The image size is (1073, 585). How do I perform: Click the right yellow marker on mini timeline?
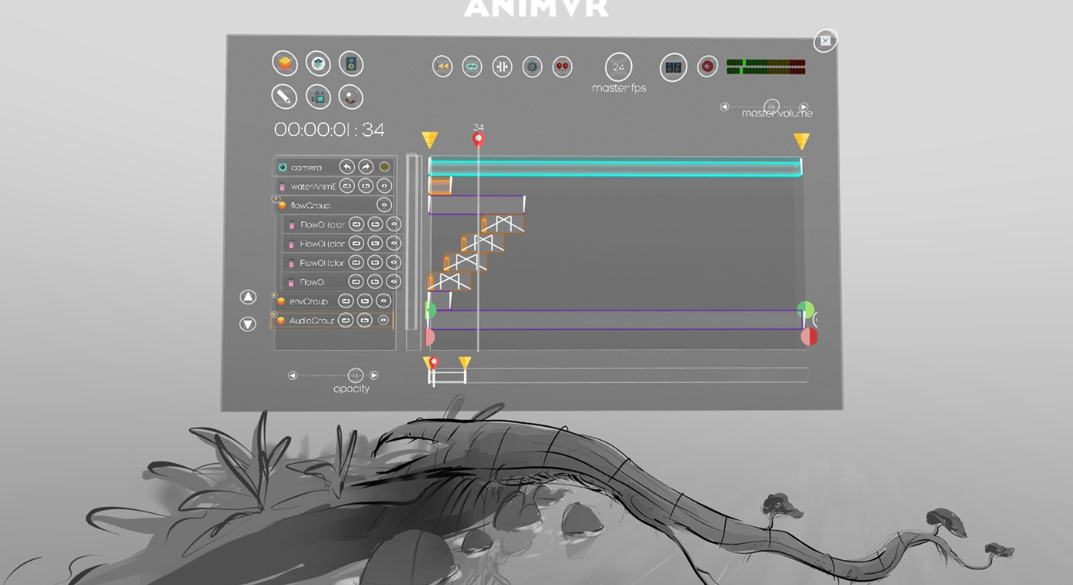tap(465, 363)
